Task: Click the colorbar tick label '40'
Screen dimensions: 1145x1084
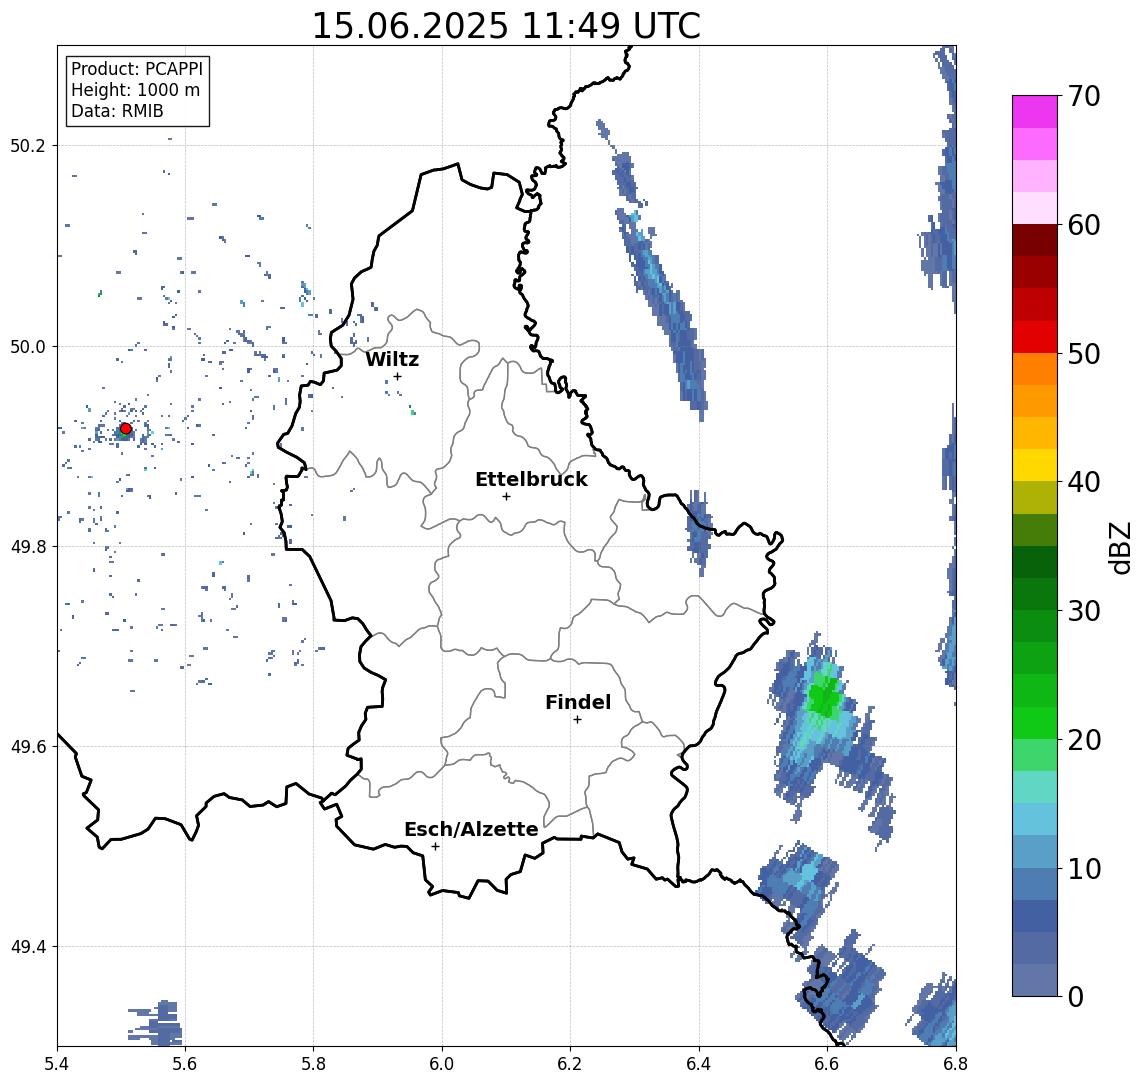Action: [x=1083, y=482]
